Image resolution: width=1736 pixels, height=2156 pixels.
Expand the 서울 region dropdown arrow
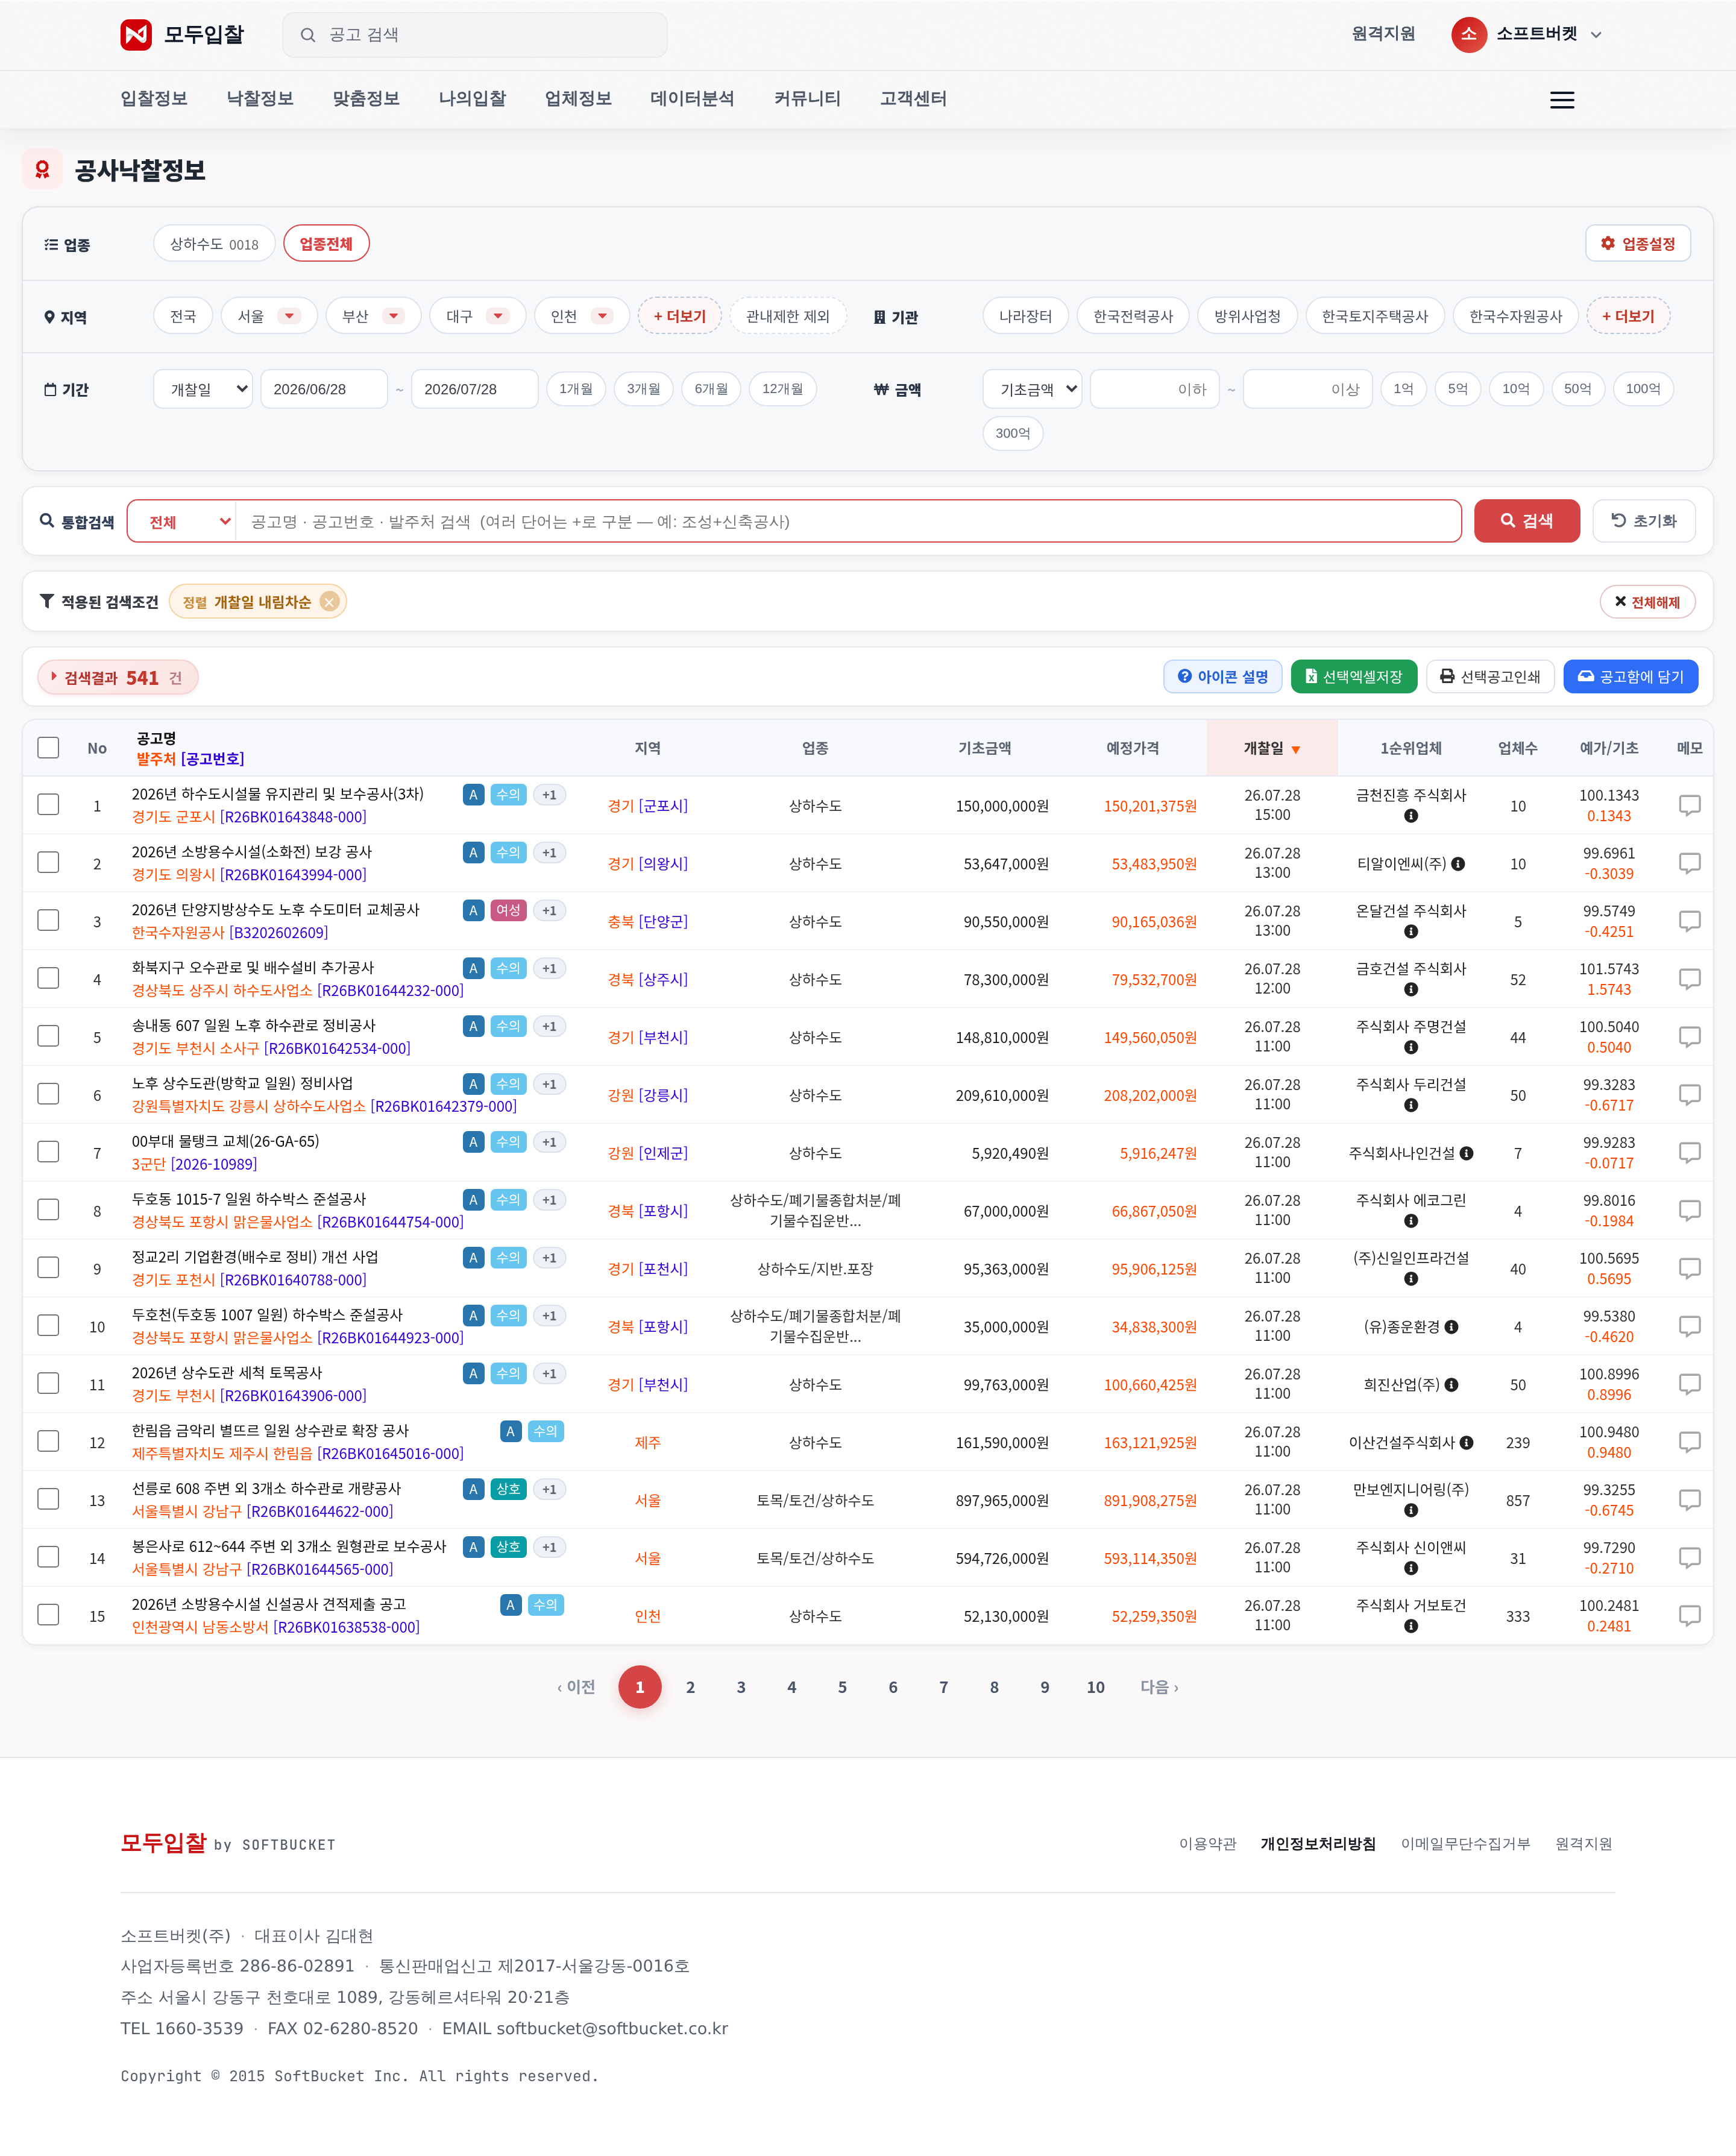click(290, 316)
